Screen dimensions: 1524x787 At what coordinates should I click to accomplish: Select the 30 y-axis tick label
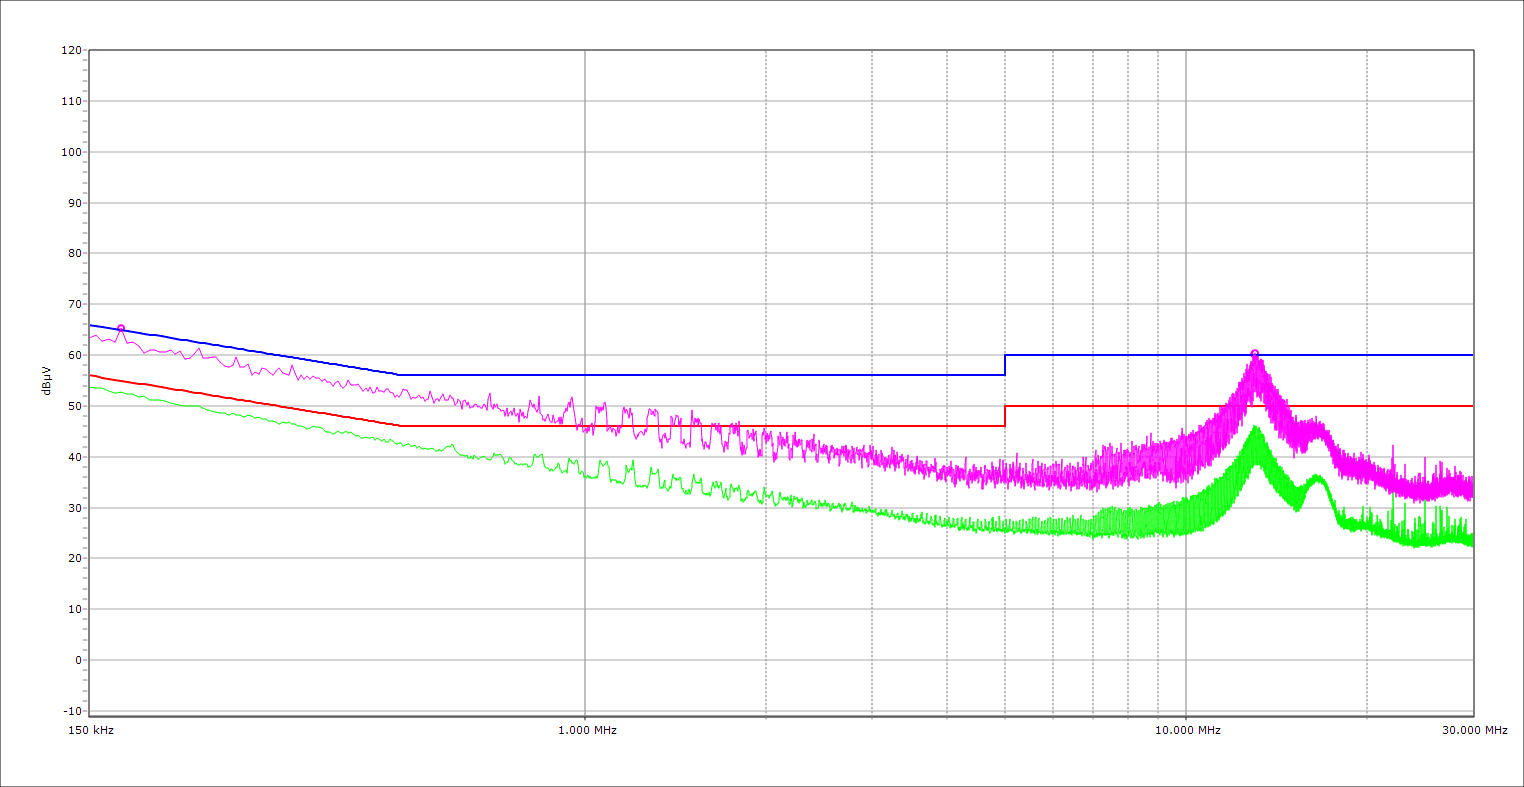74,508
